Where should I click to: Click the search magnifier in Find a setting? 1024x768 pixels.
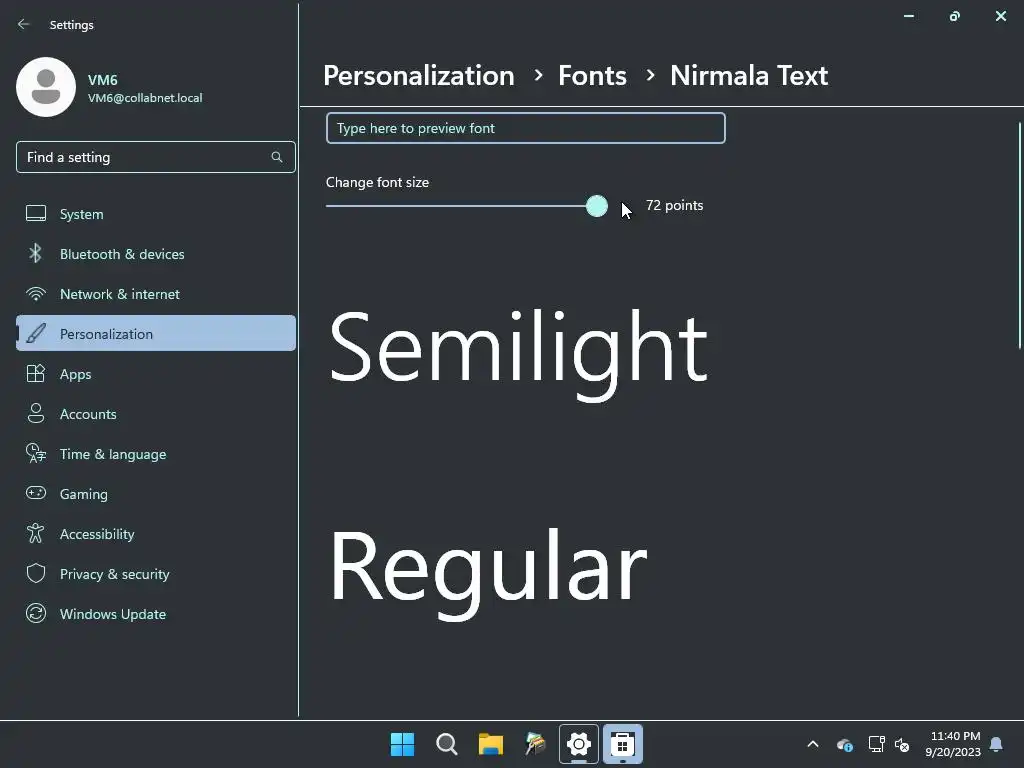[277, 157]
